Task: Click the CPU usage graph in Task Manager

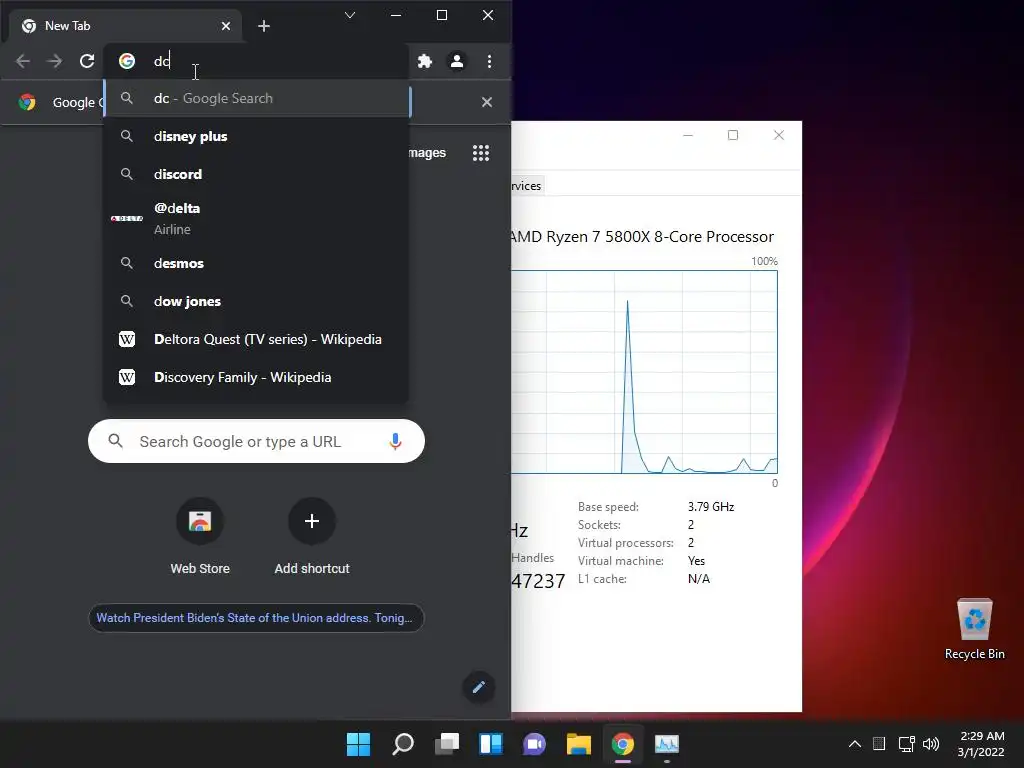Action: [x=644, y=372]
